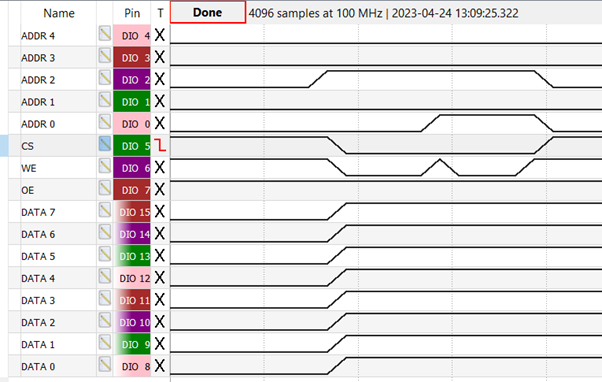Click the edit pencil icon for OE
Screen dimensions: 602x382
click(104, 188)
